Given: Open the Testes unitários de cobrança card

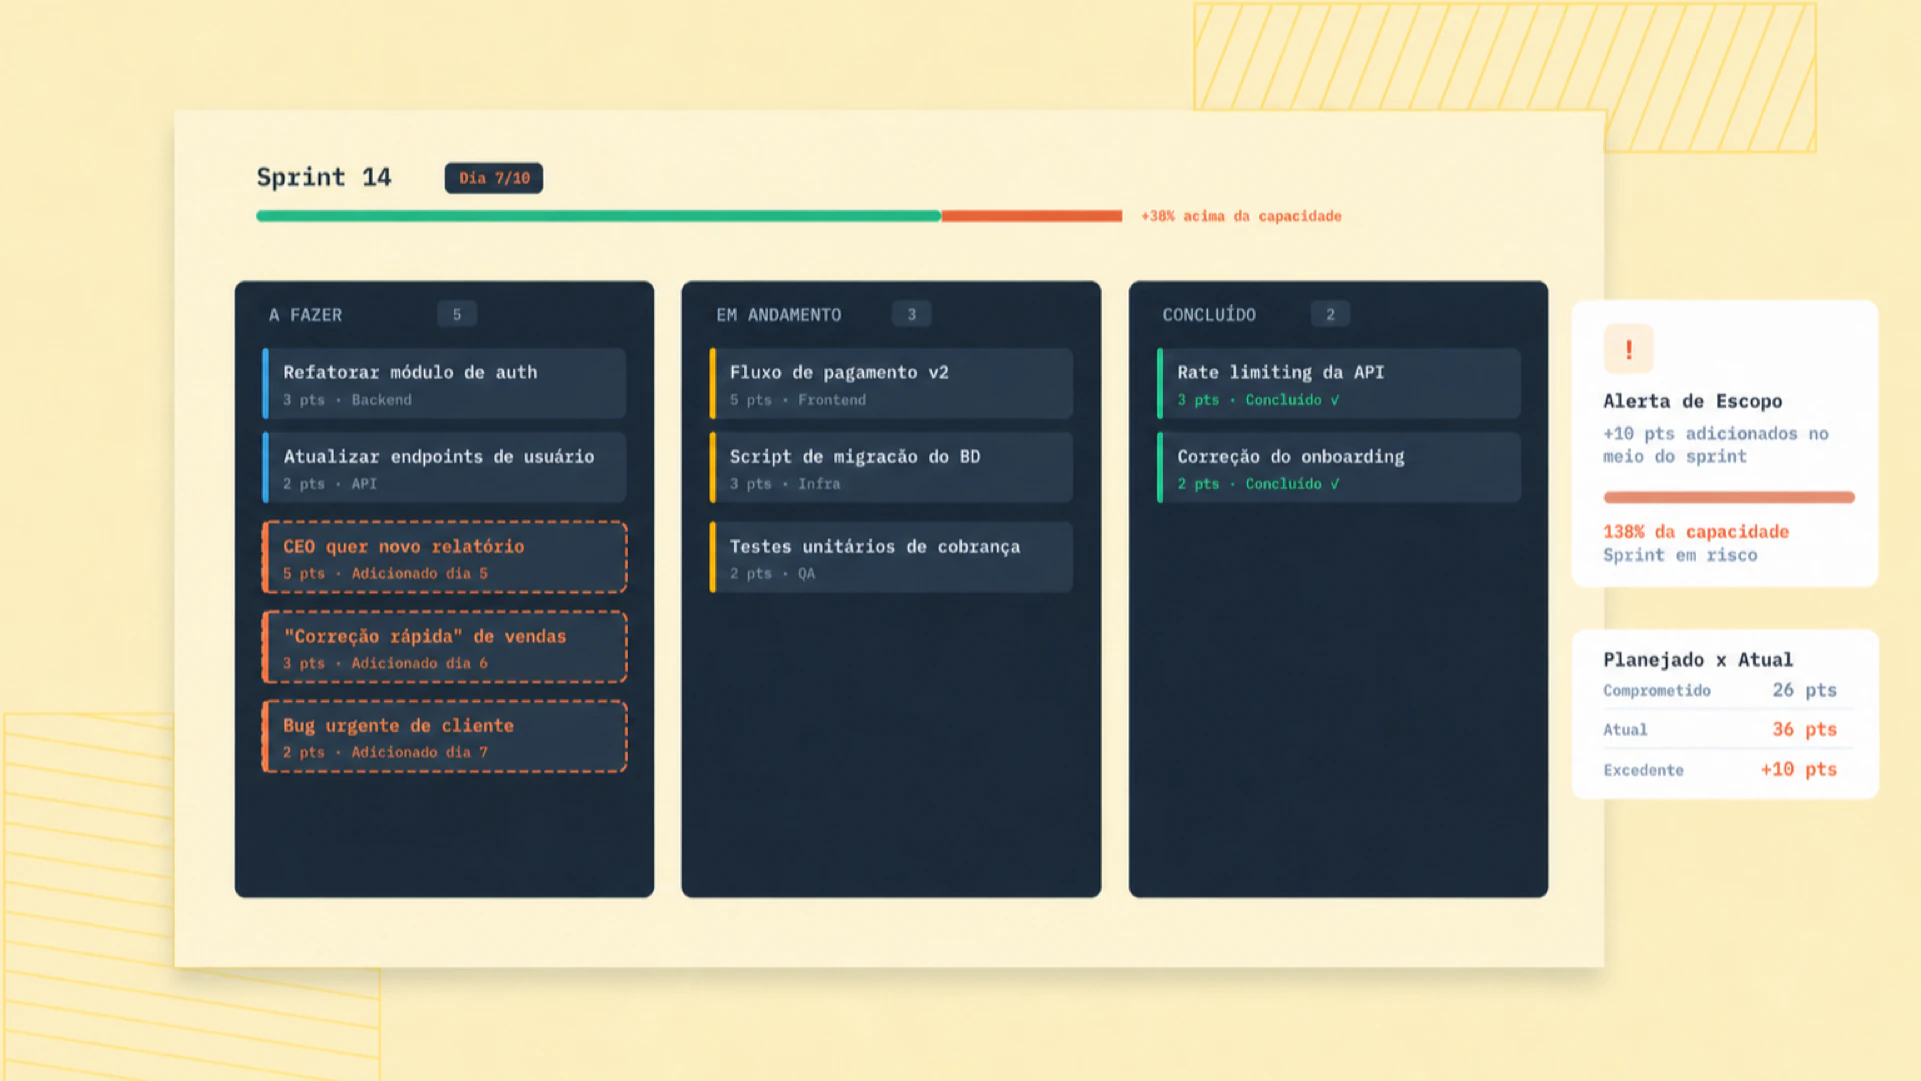Looking at the screenshot, I should tap(891, 557).
